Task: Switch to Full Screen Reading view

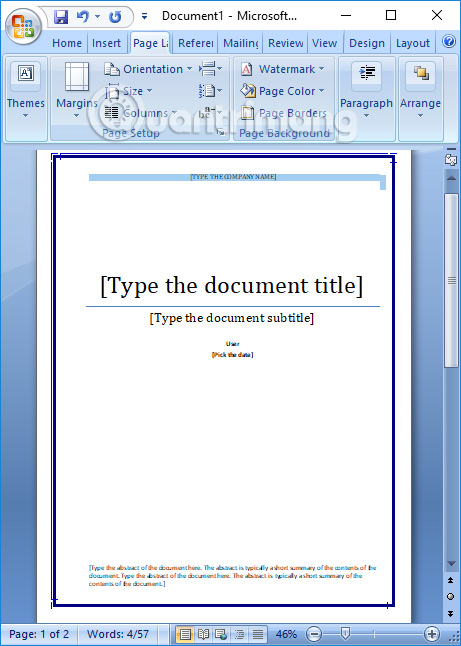Action: (x=203, y=634)
